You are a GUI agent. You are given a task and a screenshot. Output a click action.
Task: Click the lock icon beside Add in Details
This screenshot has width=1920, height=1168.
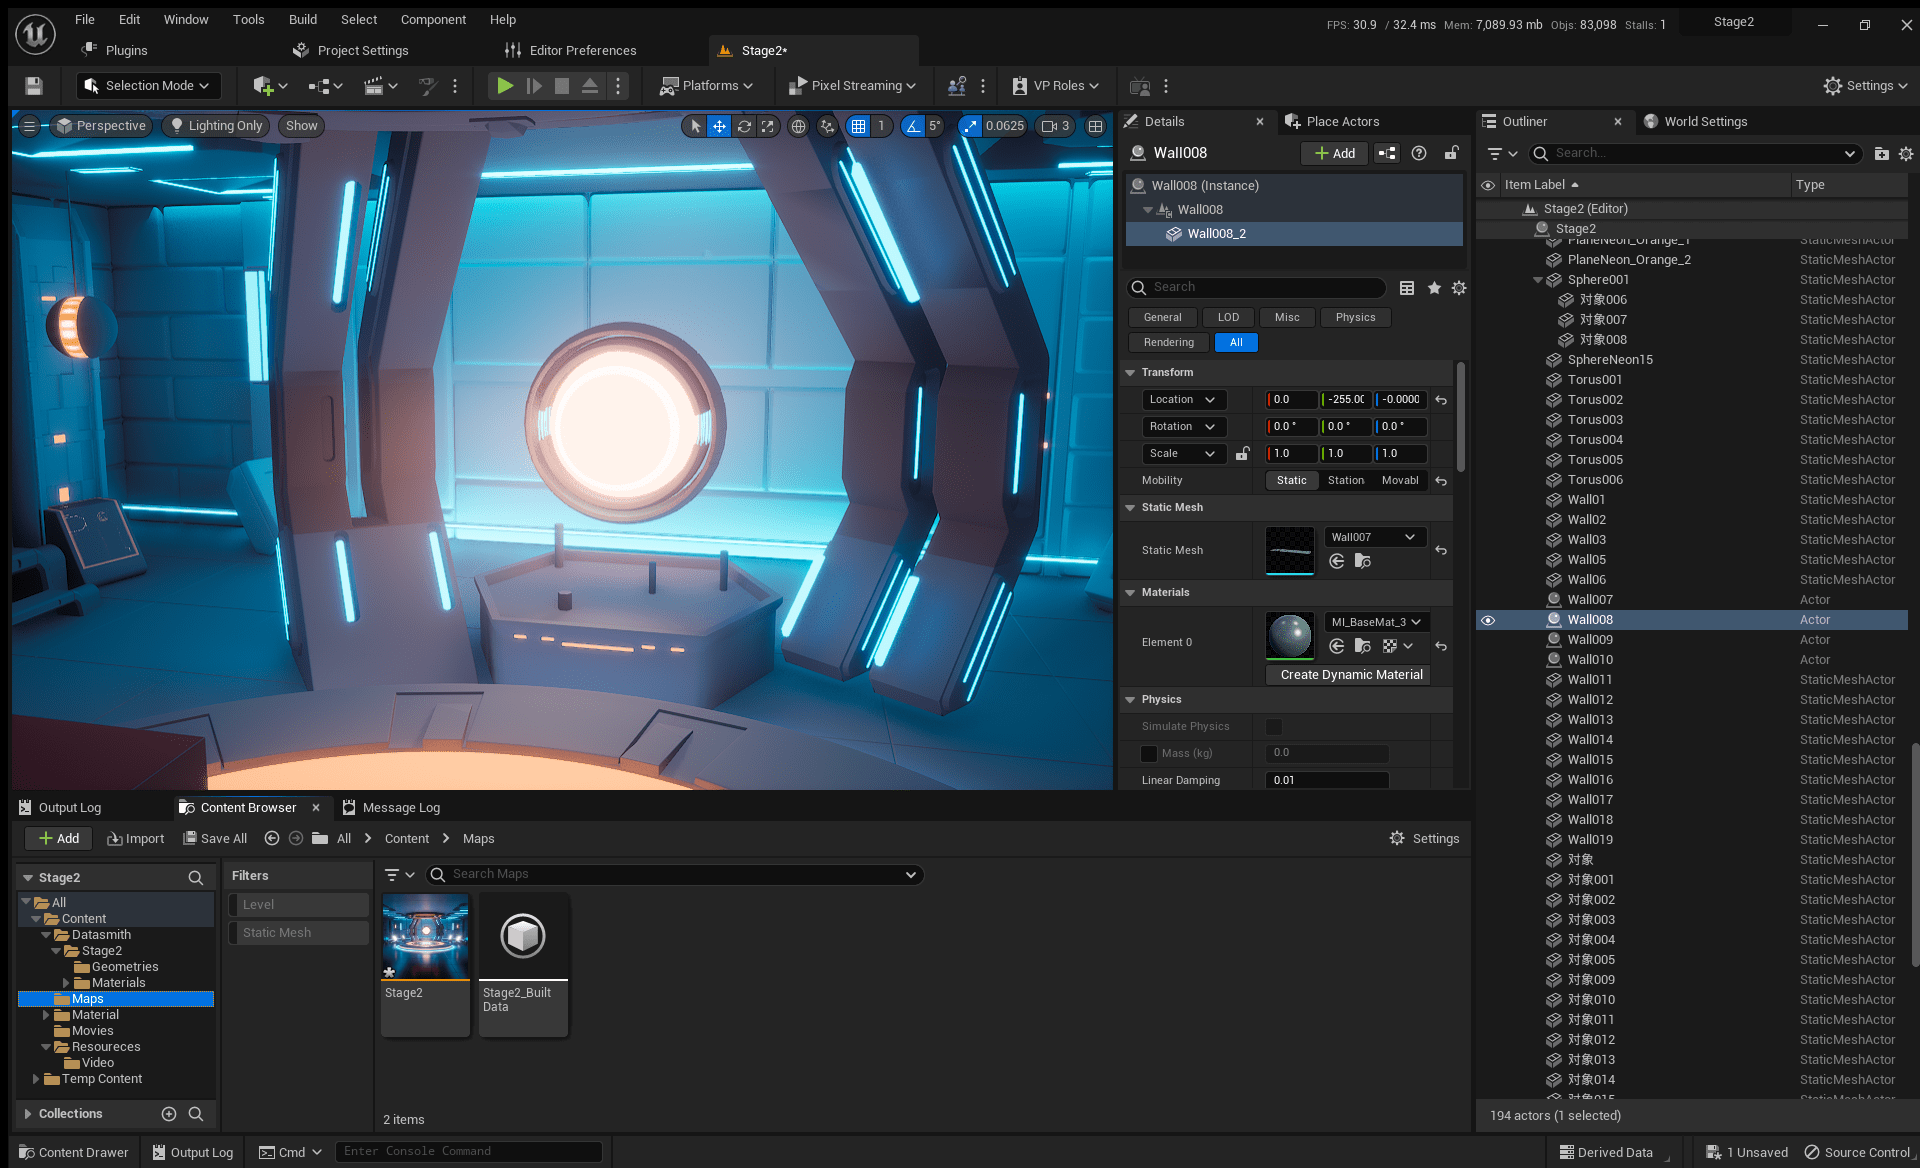(1451, 153)
